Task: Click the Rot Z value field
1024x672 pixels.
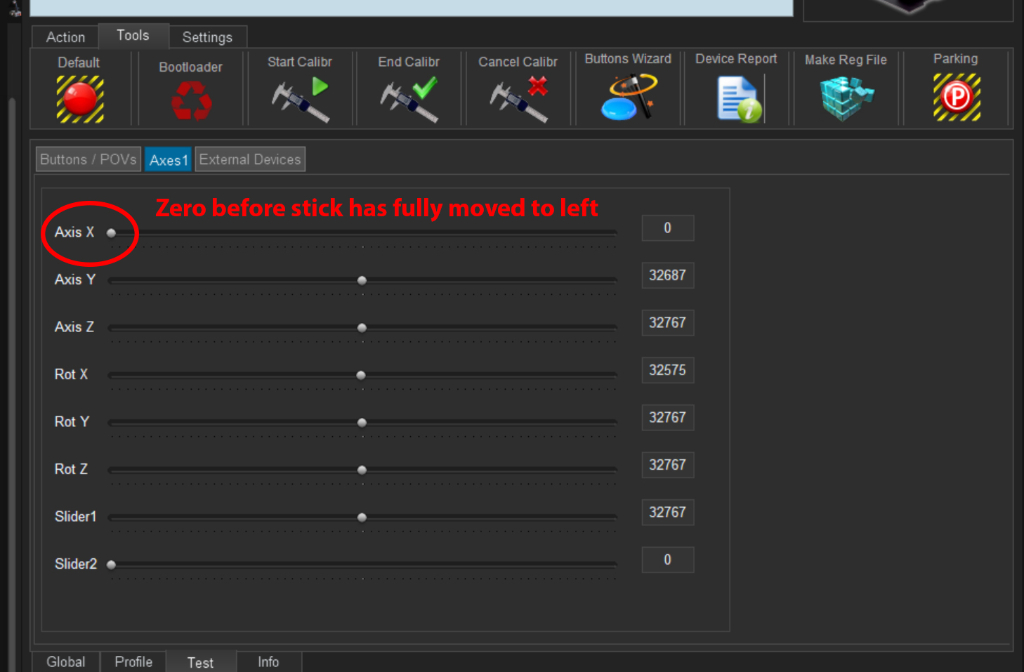Action: [x=667, y=465]
